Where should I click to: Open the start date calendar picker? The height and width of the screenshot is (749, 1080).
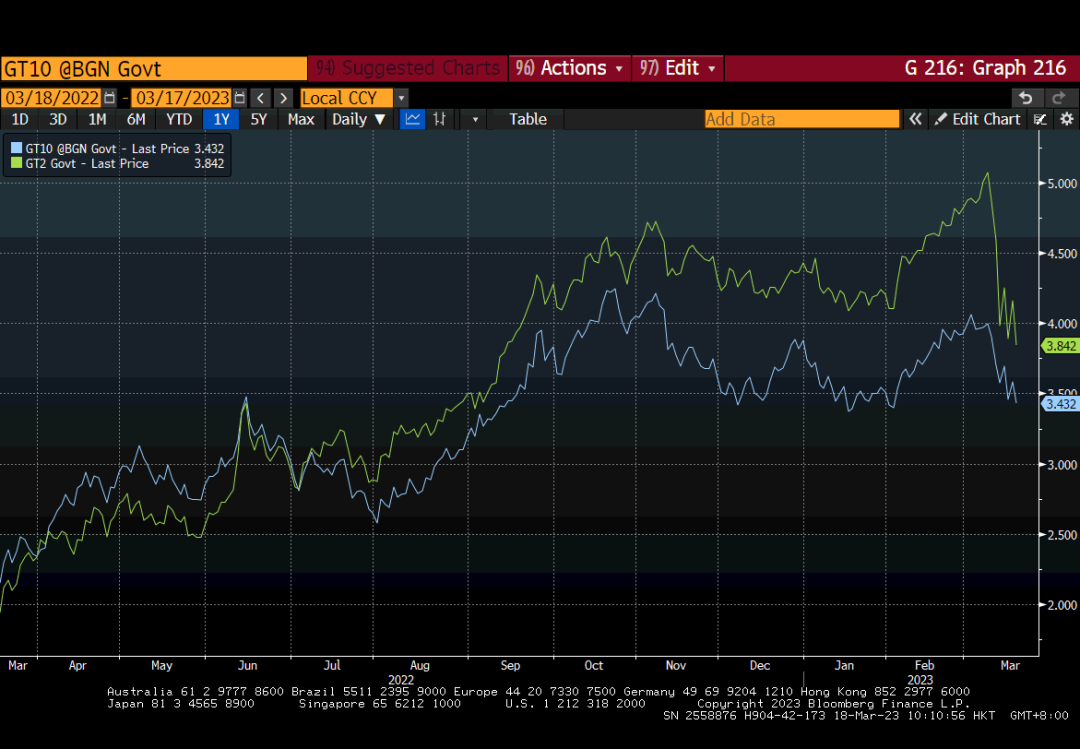point(109,98)
